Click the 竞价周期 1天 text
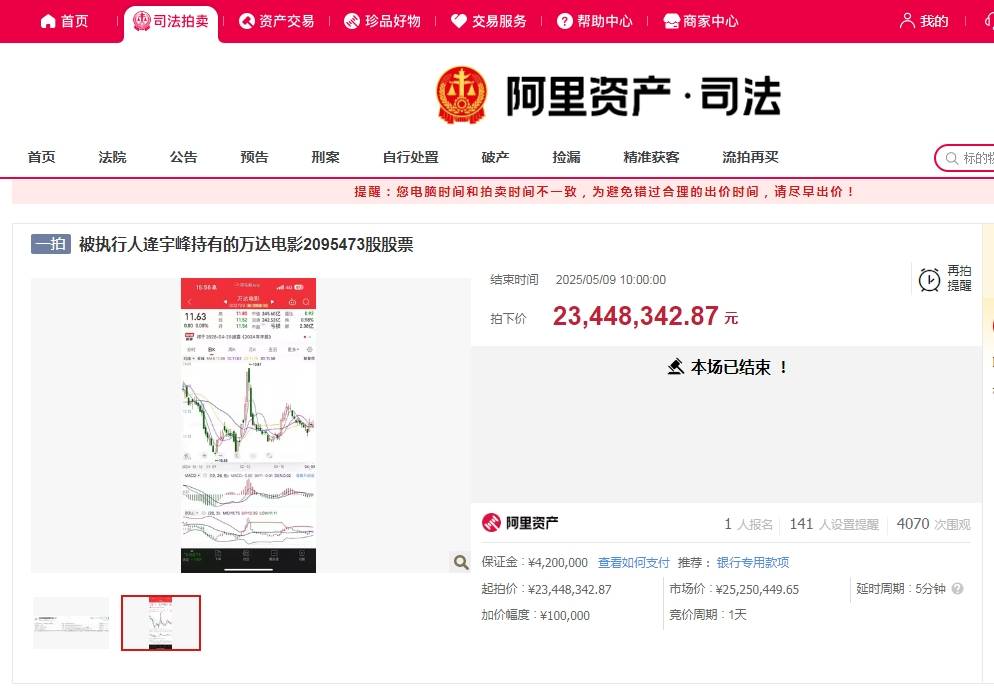The image size is (994, 694). pos(708,615)
